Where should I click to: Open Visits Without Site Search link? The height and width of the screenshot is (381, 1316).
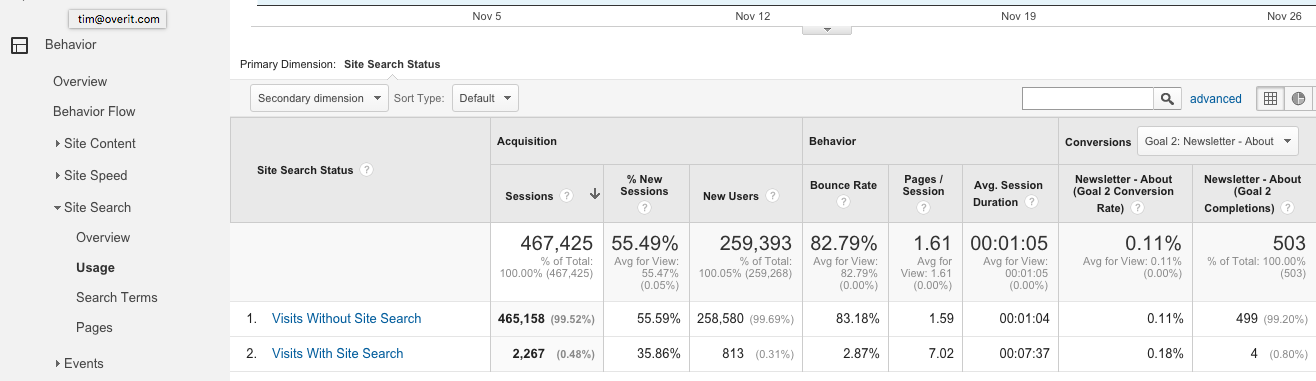coord(347,318)
